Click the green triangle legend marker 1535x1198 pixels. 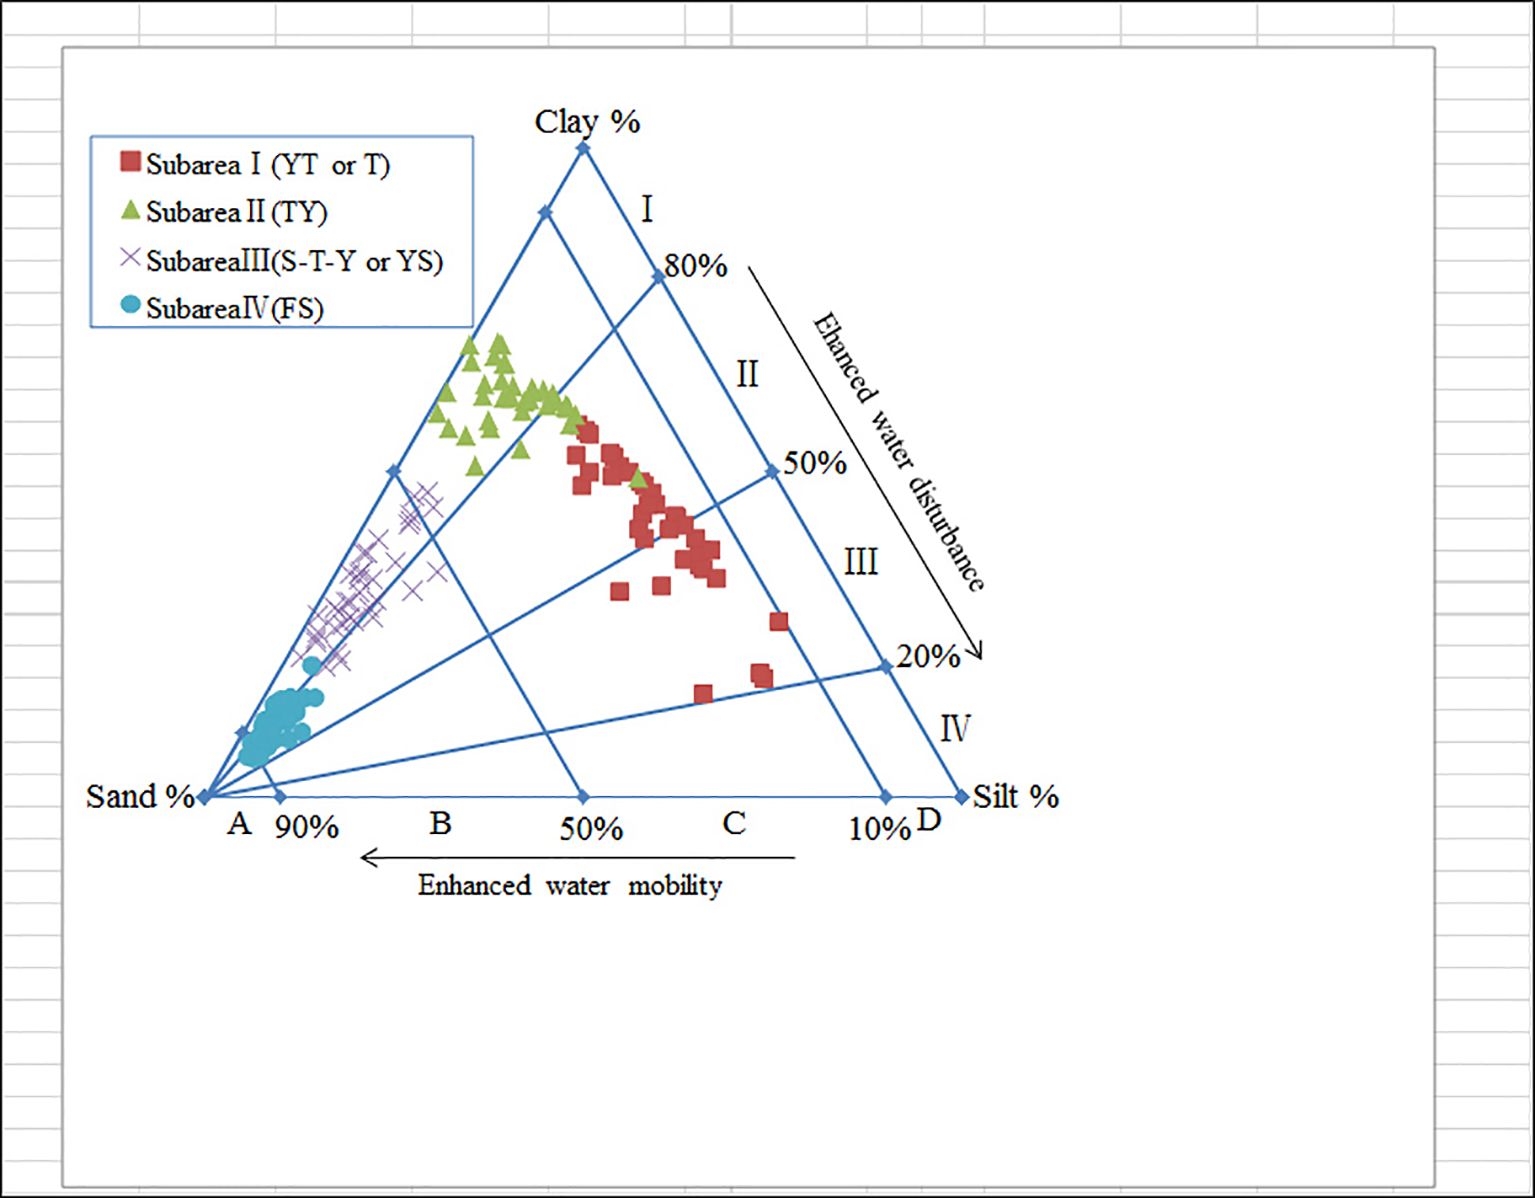pyautogui.click(x=130, y=209)
